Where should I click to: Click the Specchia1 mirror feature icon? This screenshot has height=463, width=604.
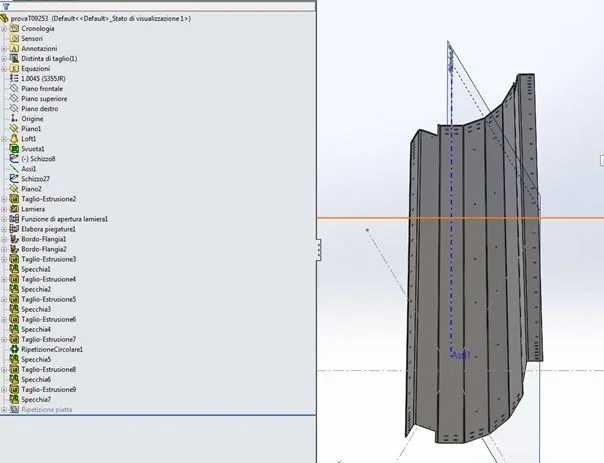14,269
